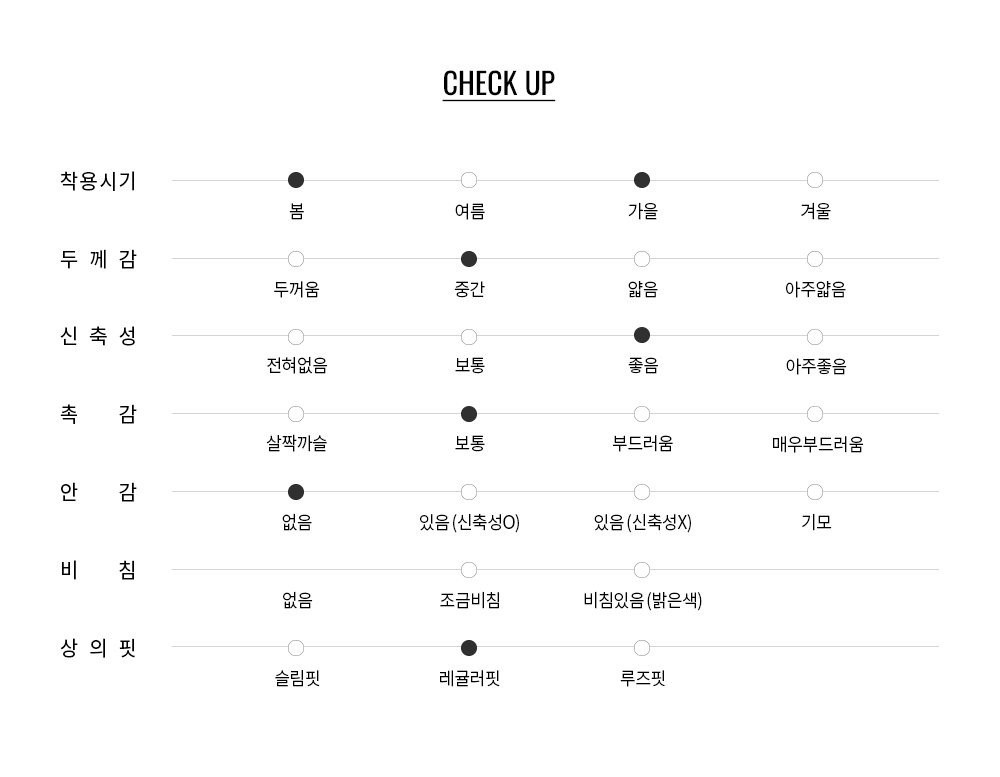1000x777 pixels.
Task: Select 기모 lining radio dot
Action: click(x=815, y=492)
